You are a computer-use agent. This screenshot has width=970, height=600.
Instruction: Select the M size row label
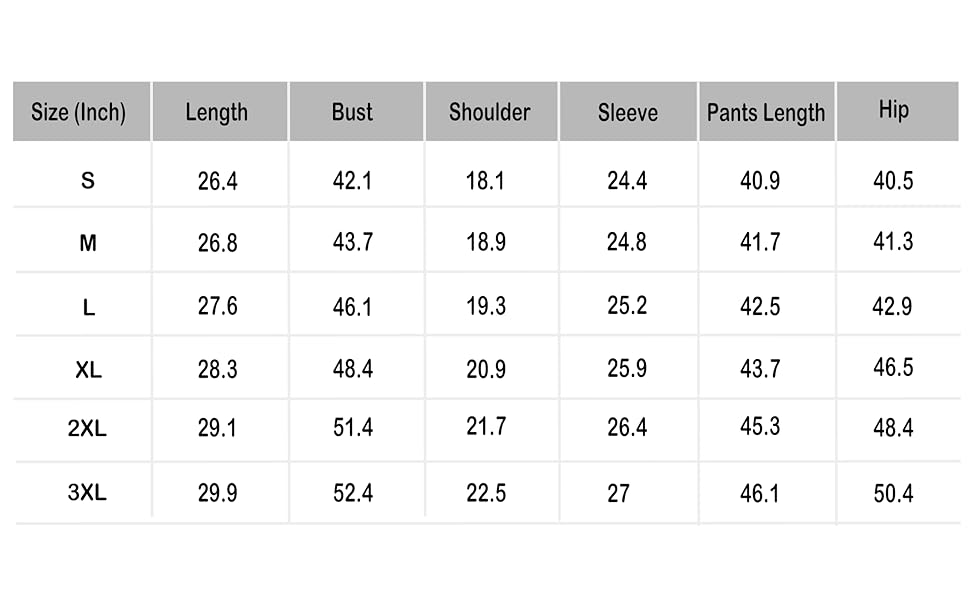[88, 243]
